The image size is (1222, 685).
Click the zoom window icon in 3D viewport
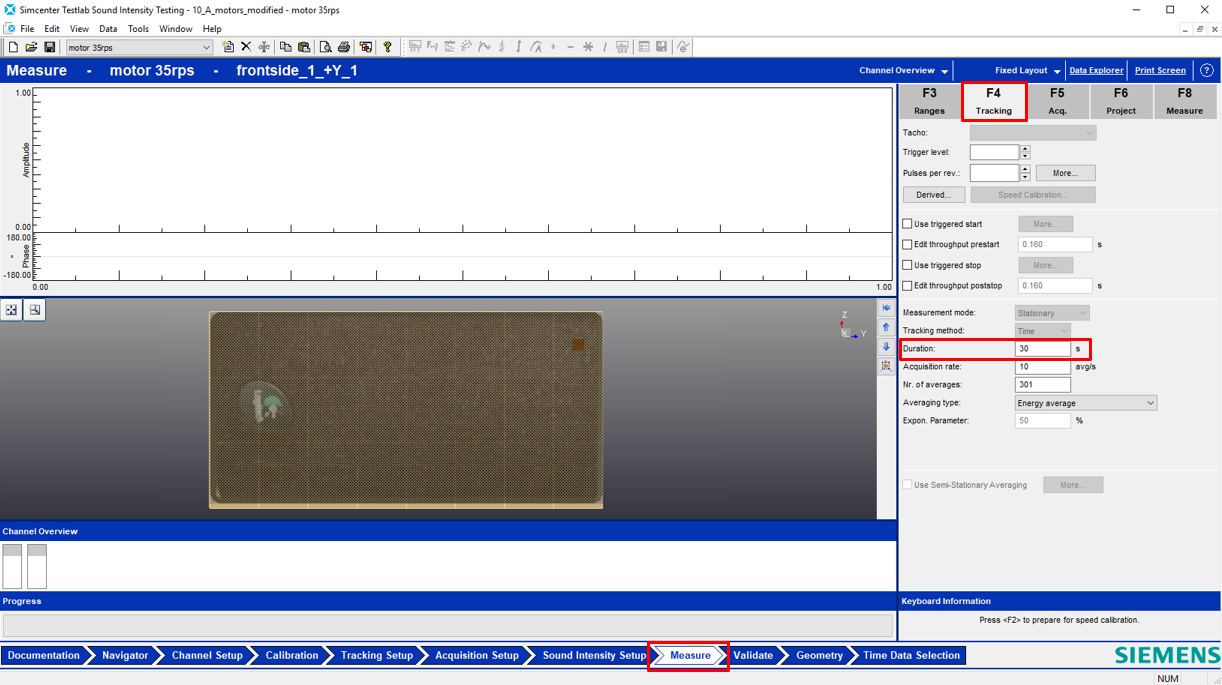tap(35, 310)
